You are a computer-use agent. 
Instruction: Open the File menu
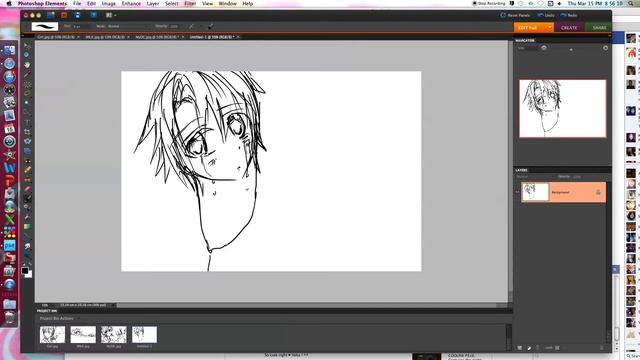(77, 3)
